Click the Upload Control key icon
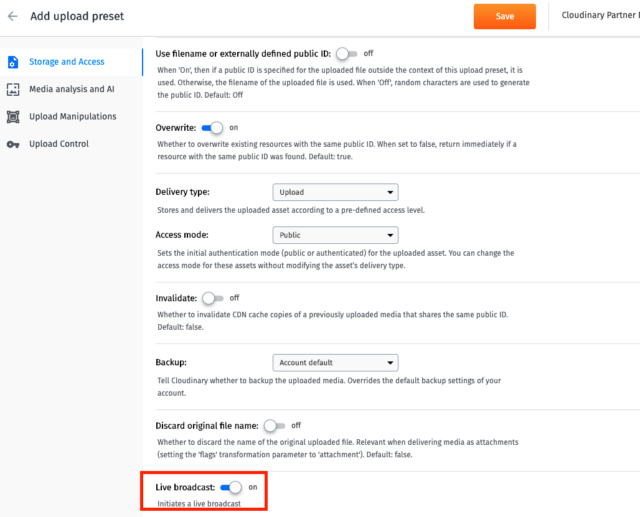 click(x=13, y=144)
